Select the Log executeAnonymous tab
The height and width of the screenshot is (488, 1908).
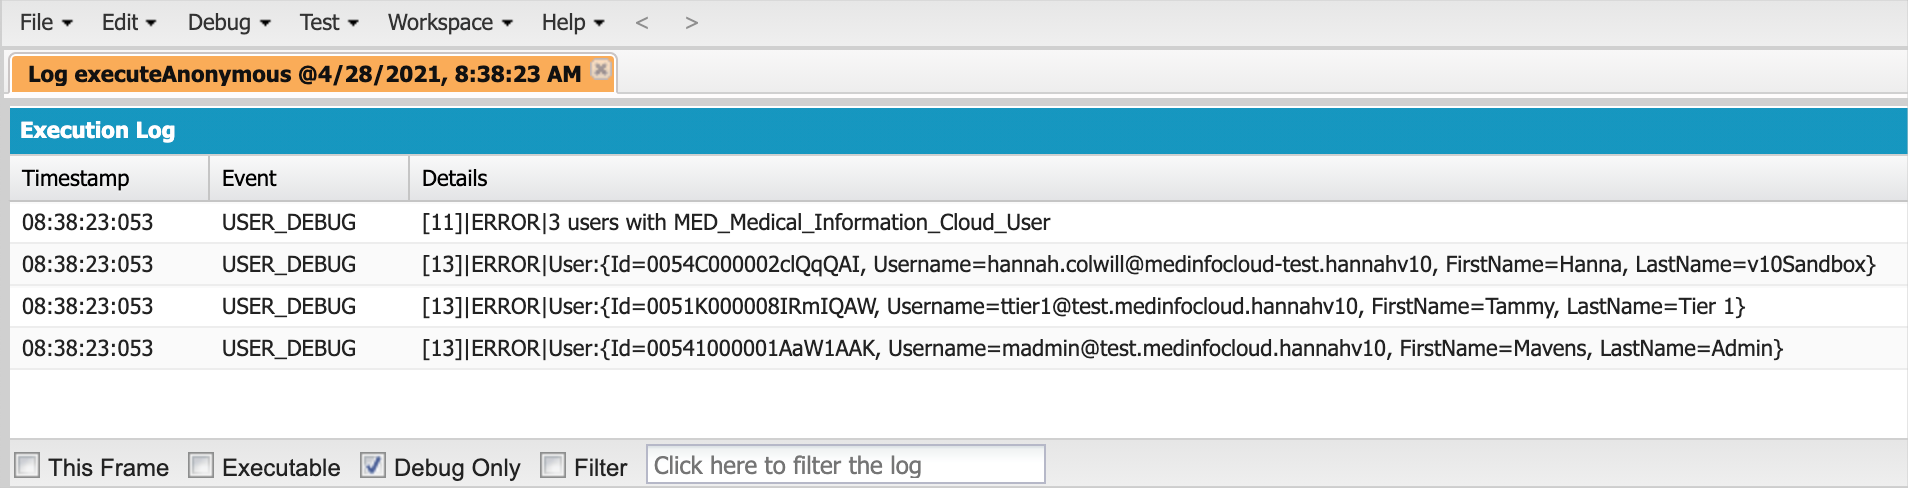(x=304, y=75)
